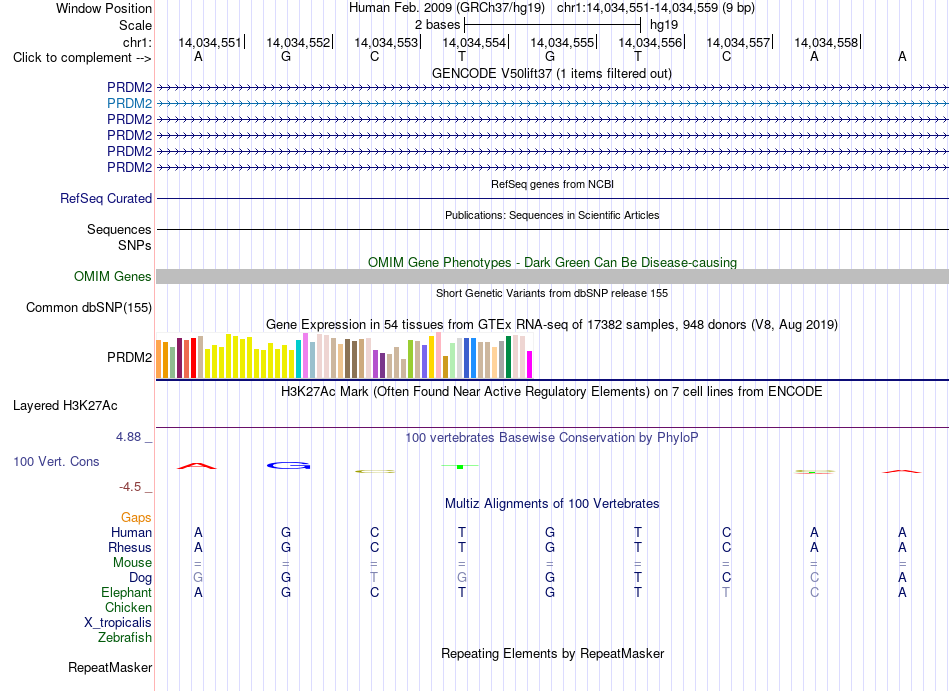
Task: Open the RefSeq Curated track label
Action: pyautogui.click(x=106, y=199)
